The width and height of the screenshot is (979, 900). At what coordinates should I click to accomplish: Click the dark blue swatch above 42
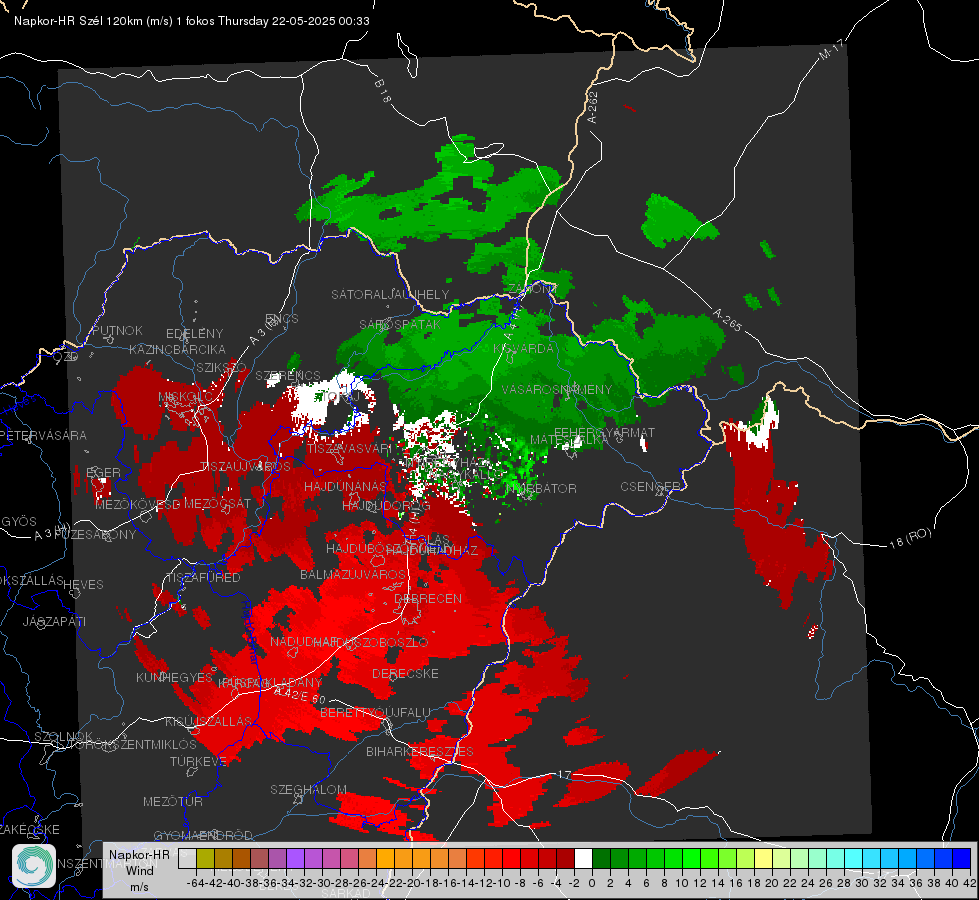coord(962,858)
